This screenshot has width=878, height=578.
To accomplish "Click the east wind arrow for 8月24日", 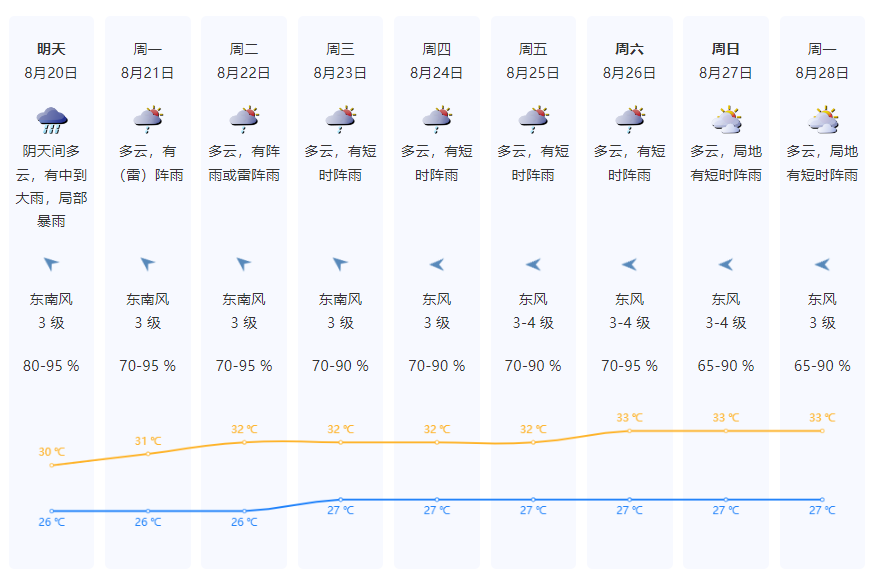I will point(437,264).
